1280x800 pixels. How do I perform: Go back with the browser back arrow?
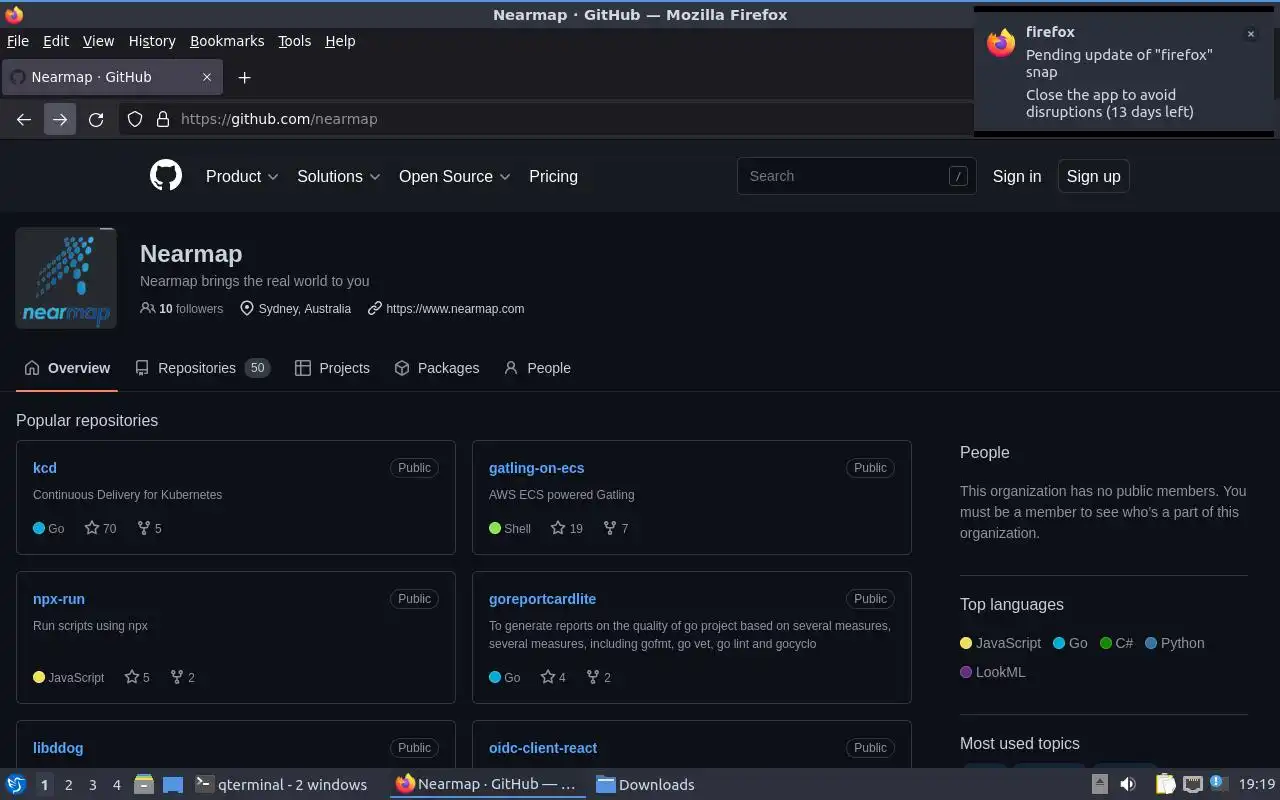click(24, 119)
